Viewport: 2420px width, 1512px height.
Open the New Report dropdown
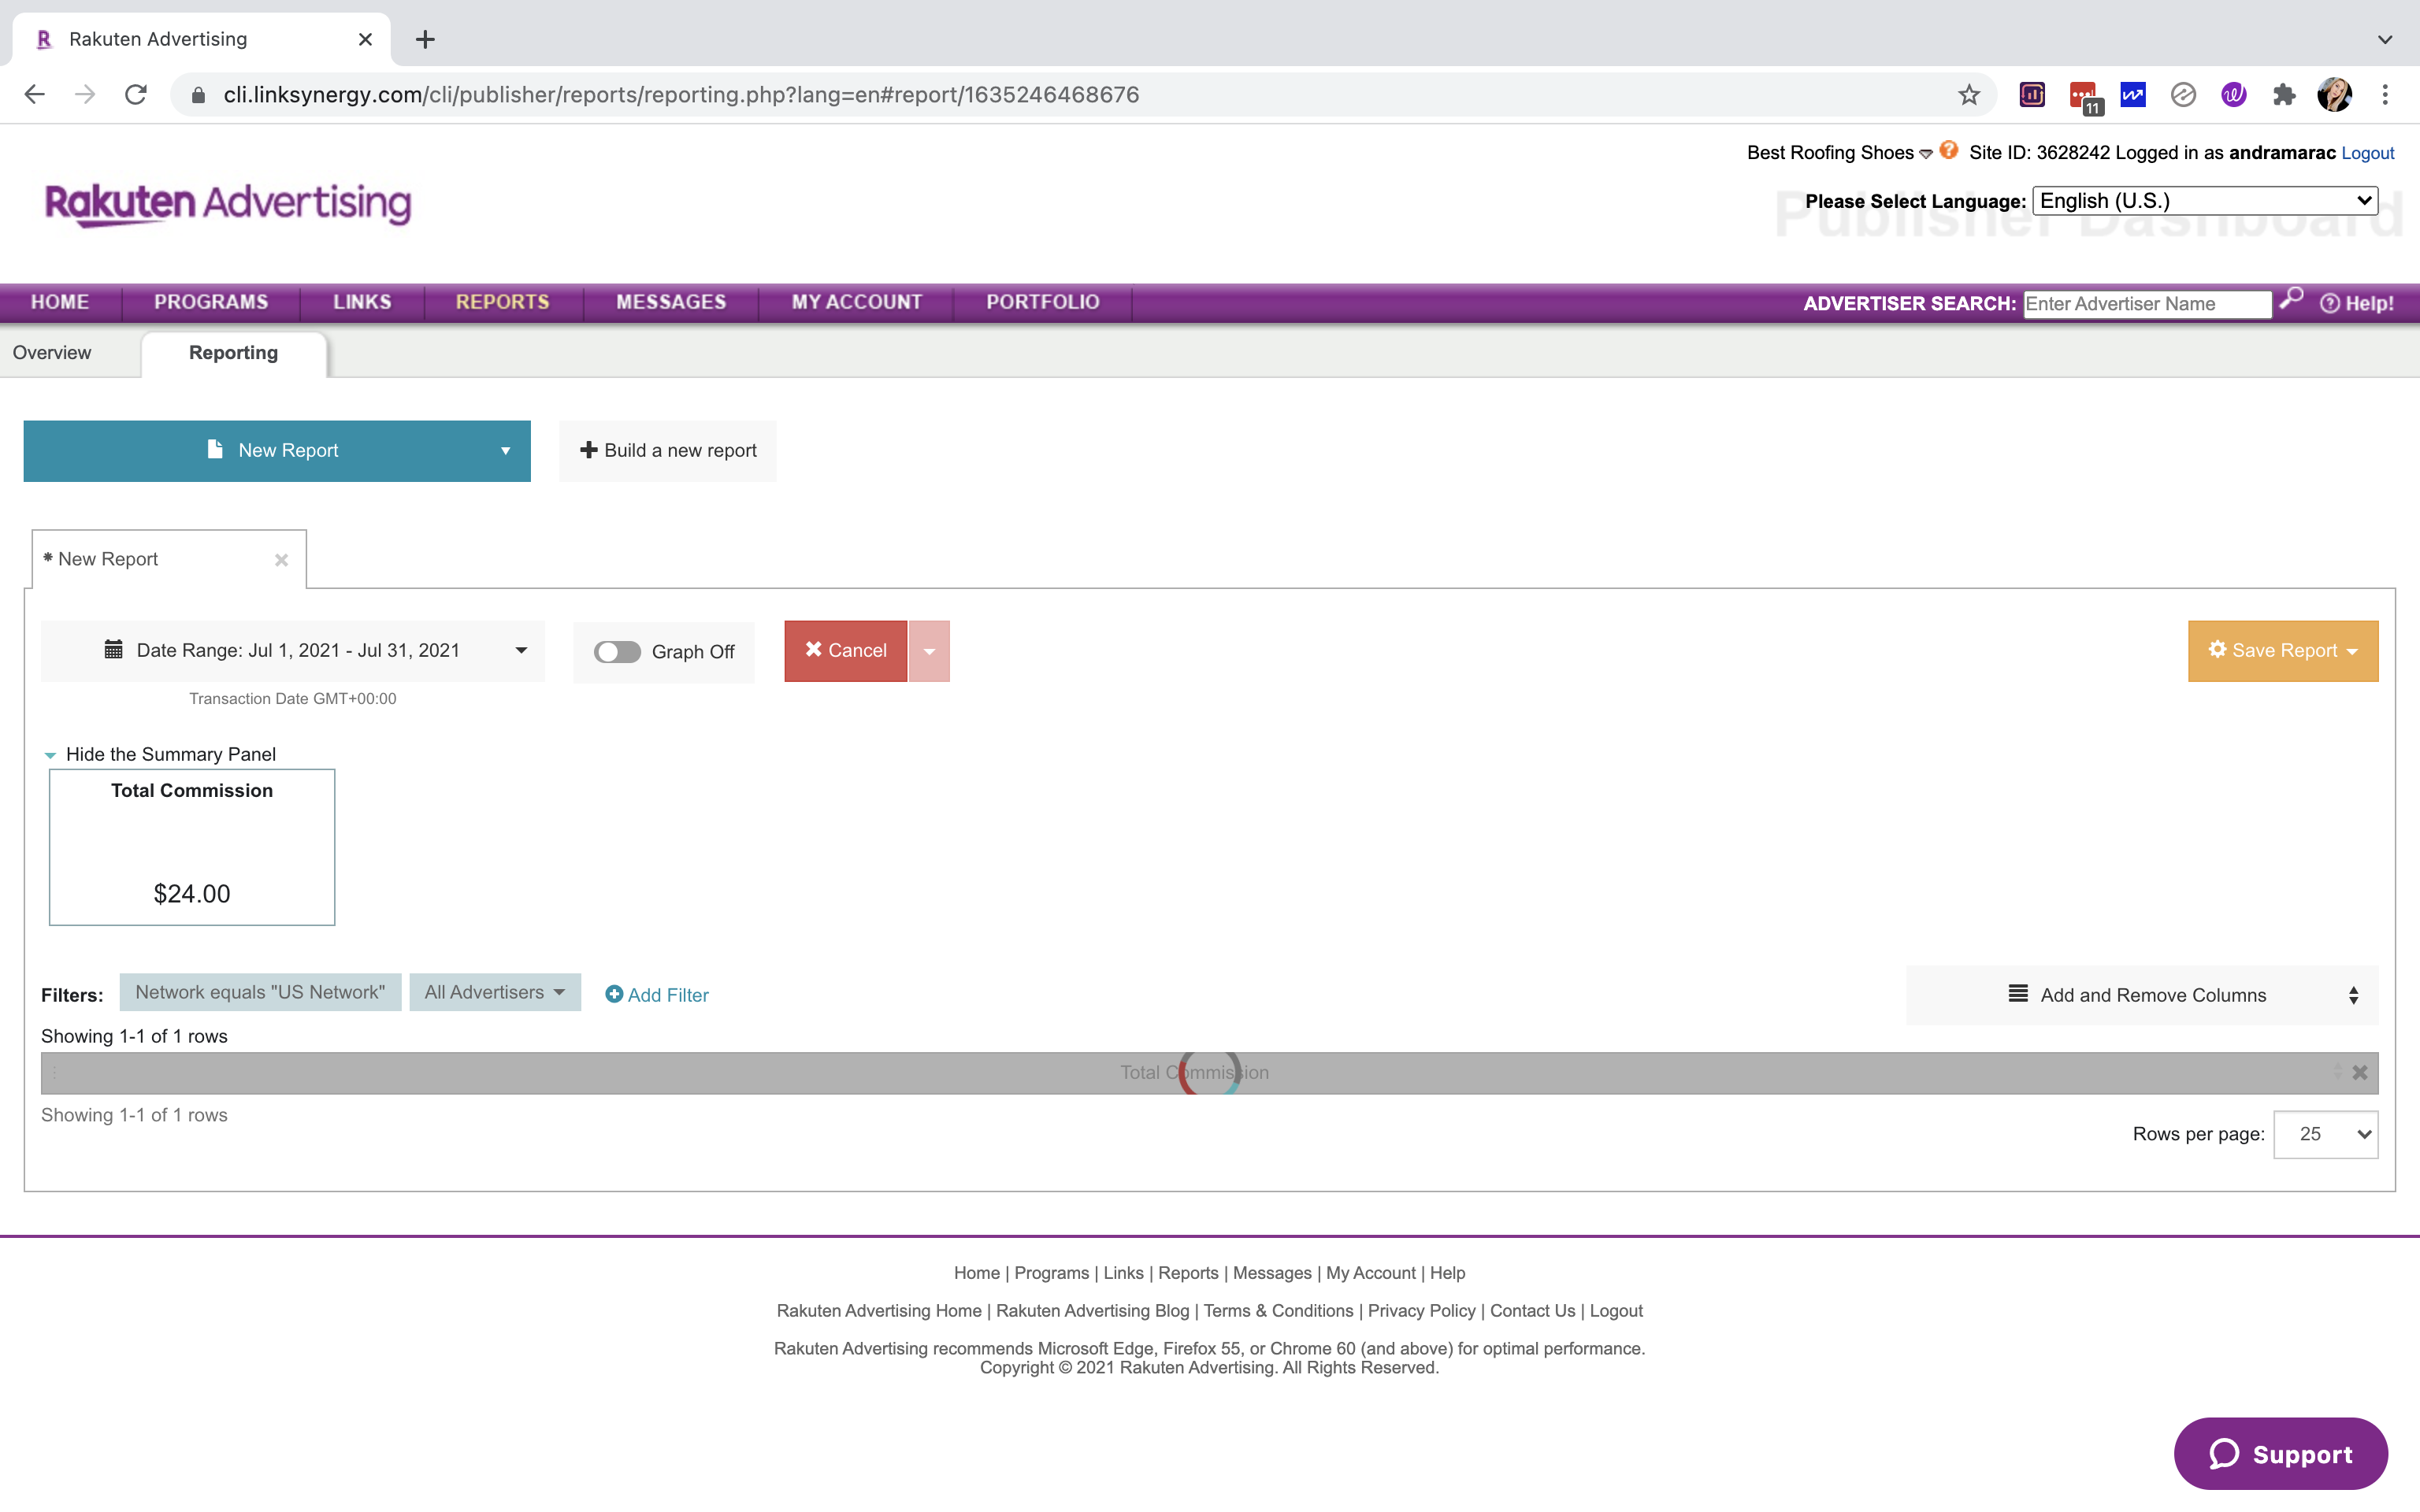(277, 451)
